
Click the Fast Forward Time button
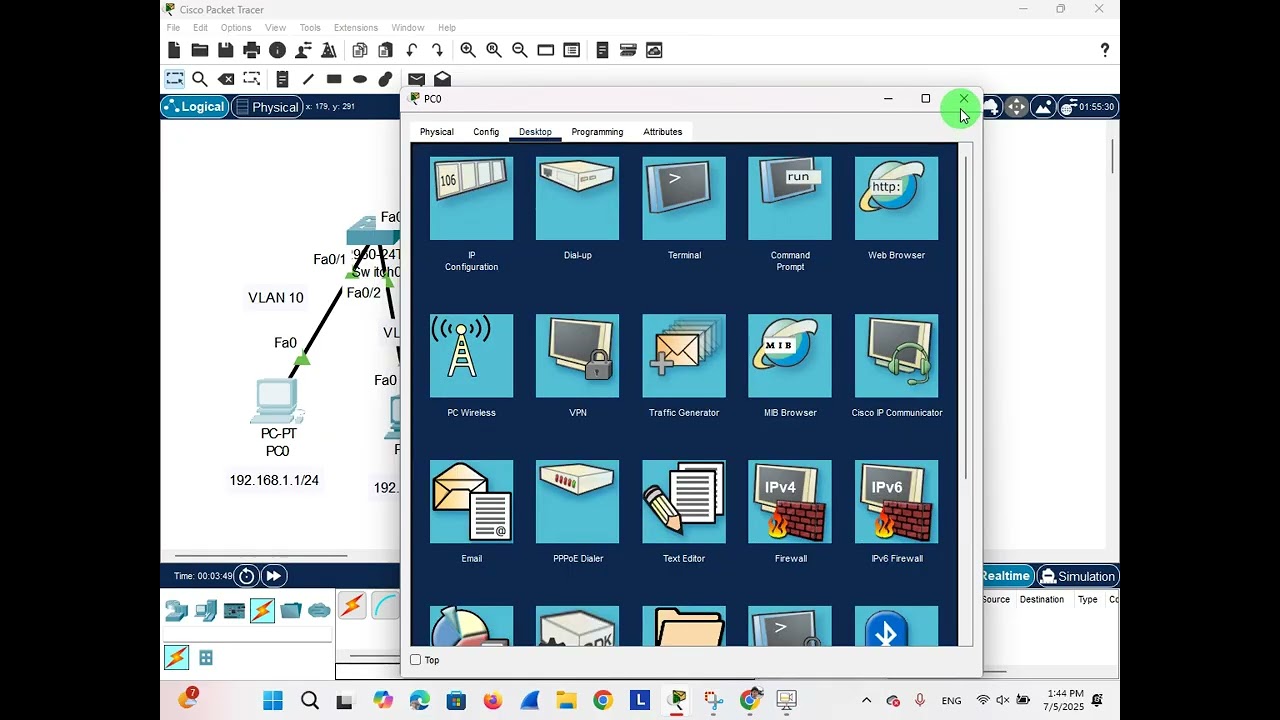point(273,576)
